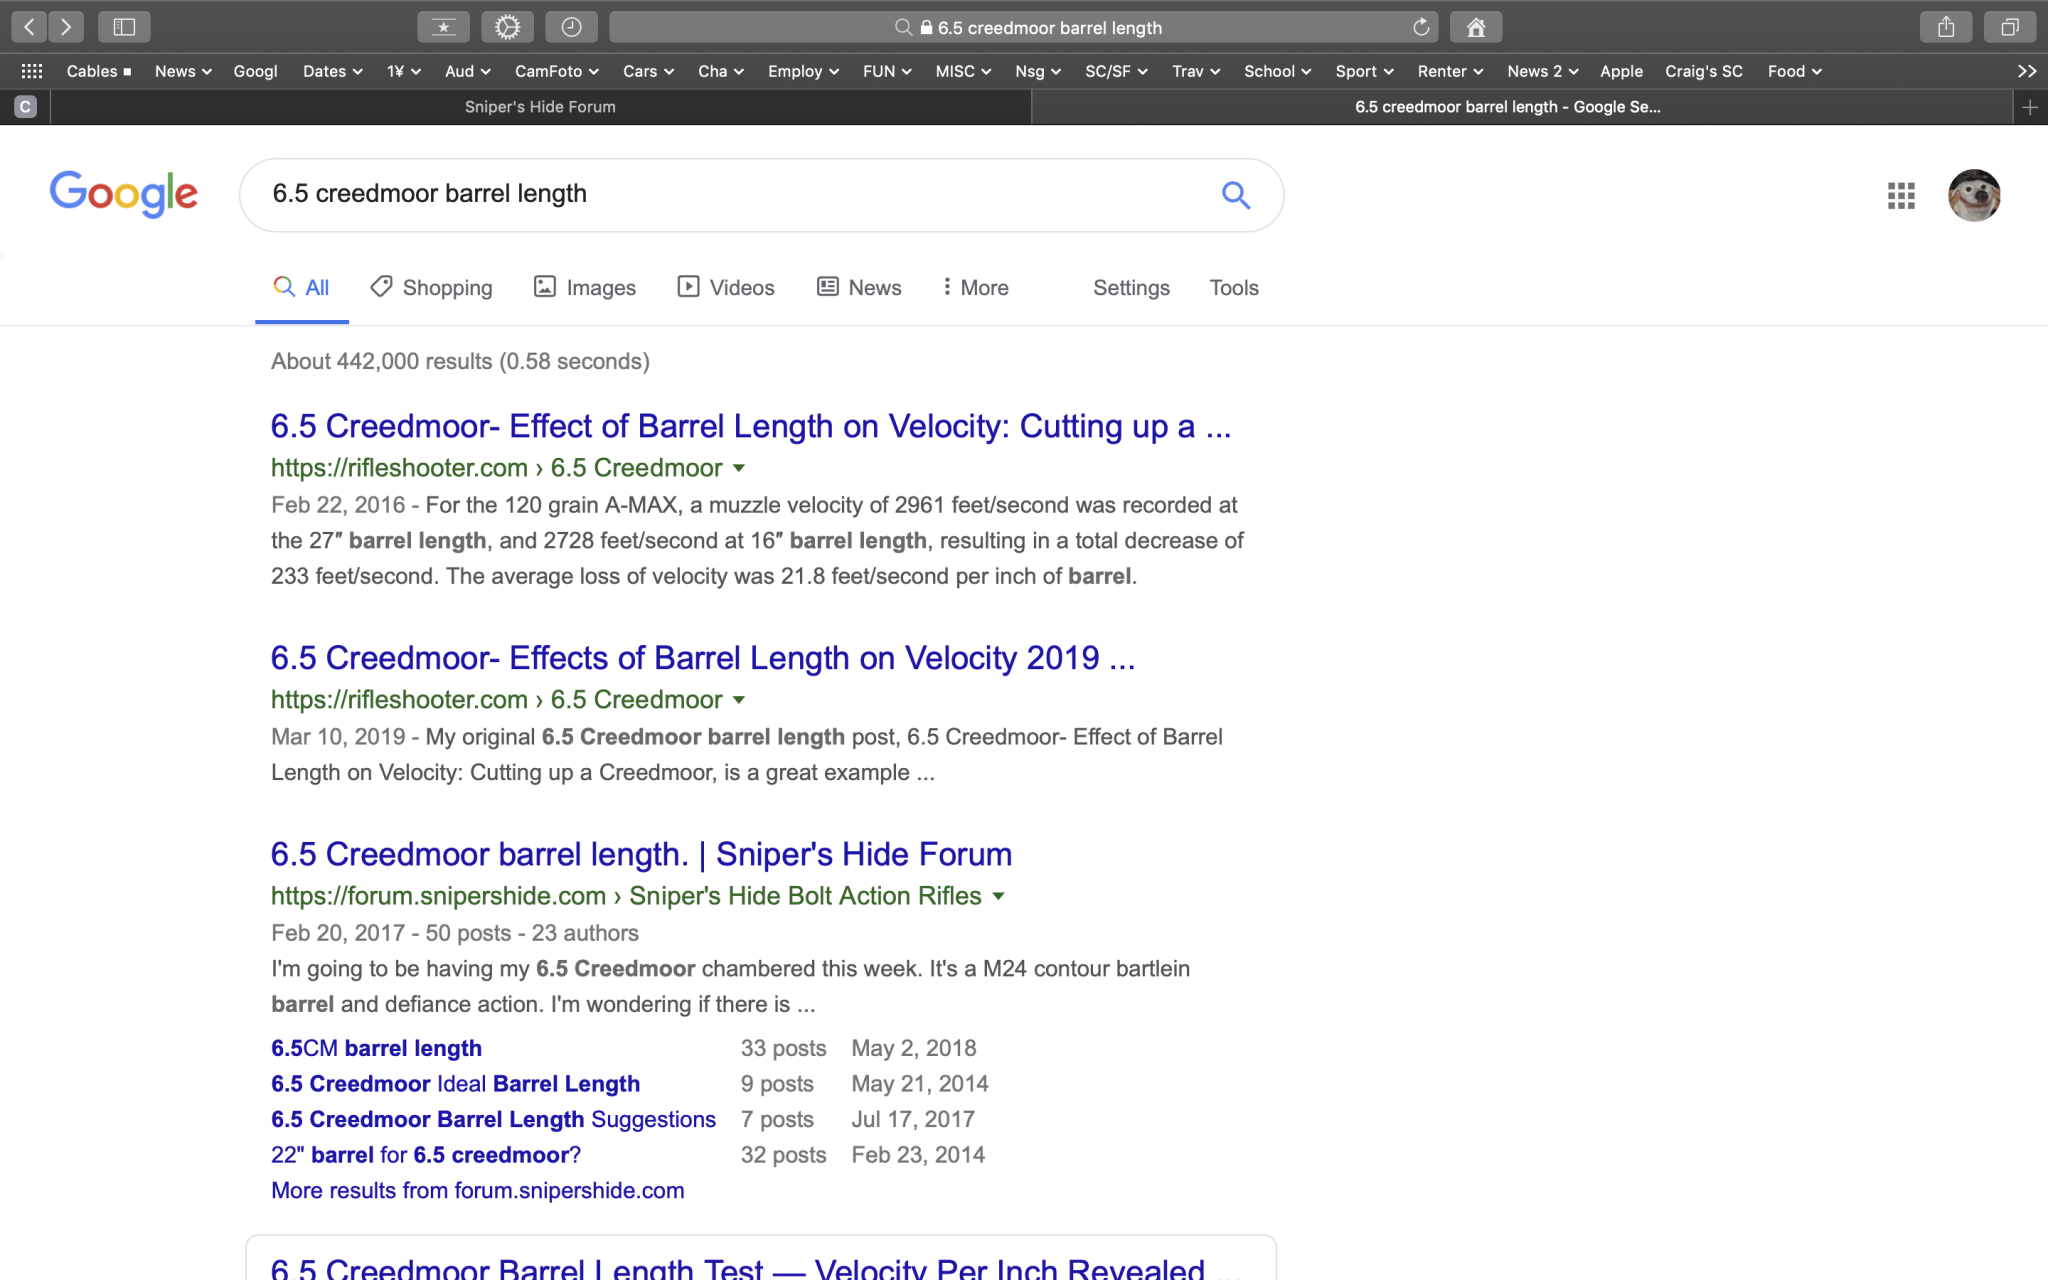Viewport: 2048px width, 1280px height.
Task: Open the 6.5CM barrel length sitelink
Action: click(376, 1048)
